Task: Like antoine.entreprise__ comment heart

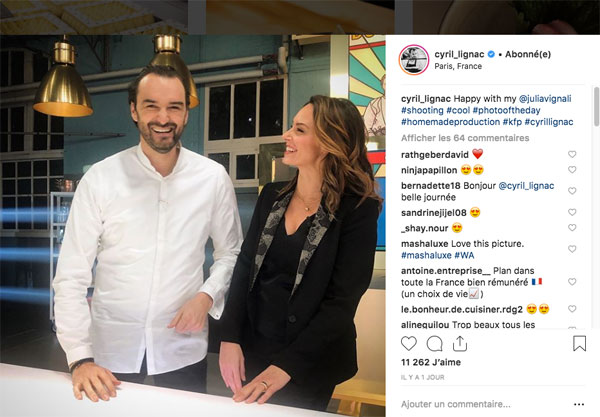Action: tap(572, 282)
